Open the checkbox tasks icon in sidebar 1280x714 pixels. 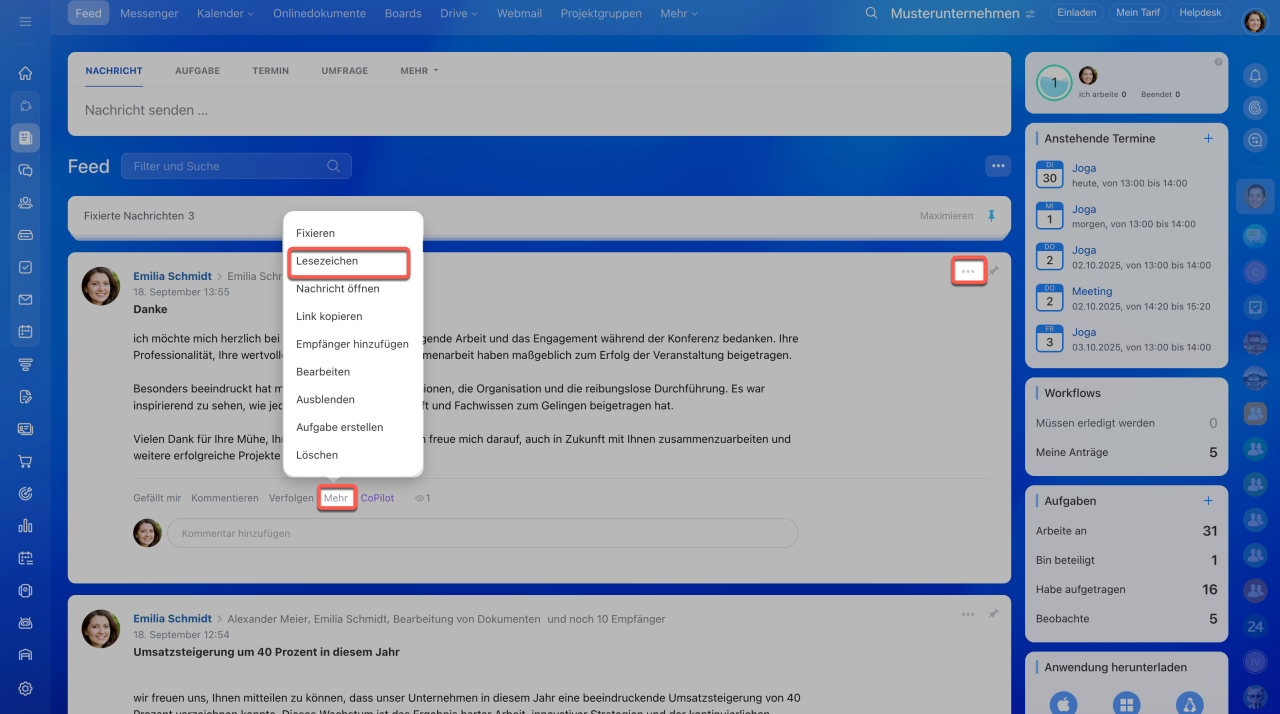[25, 267]
